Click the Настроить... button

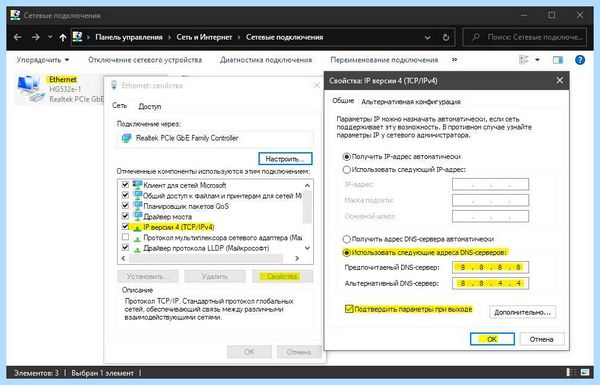285,158
